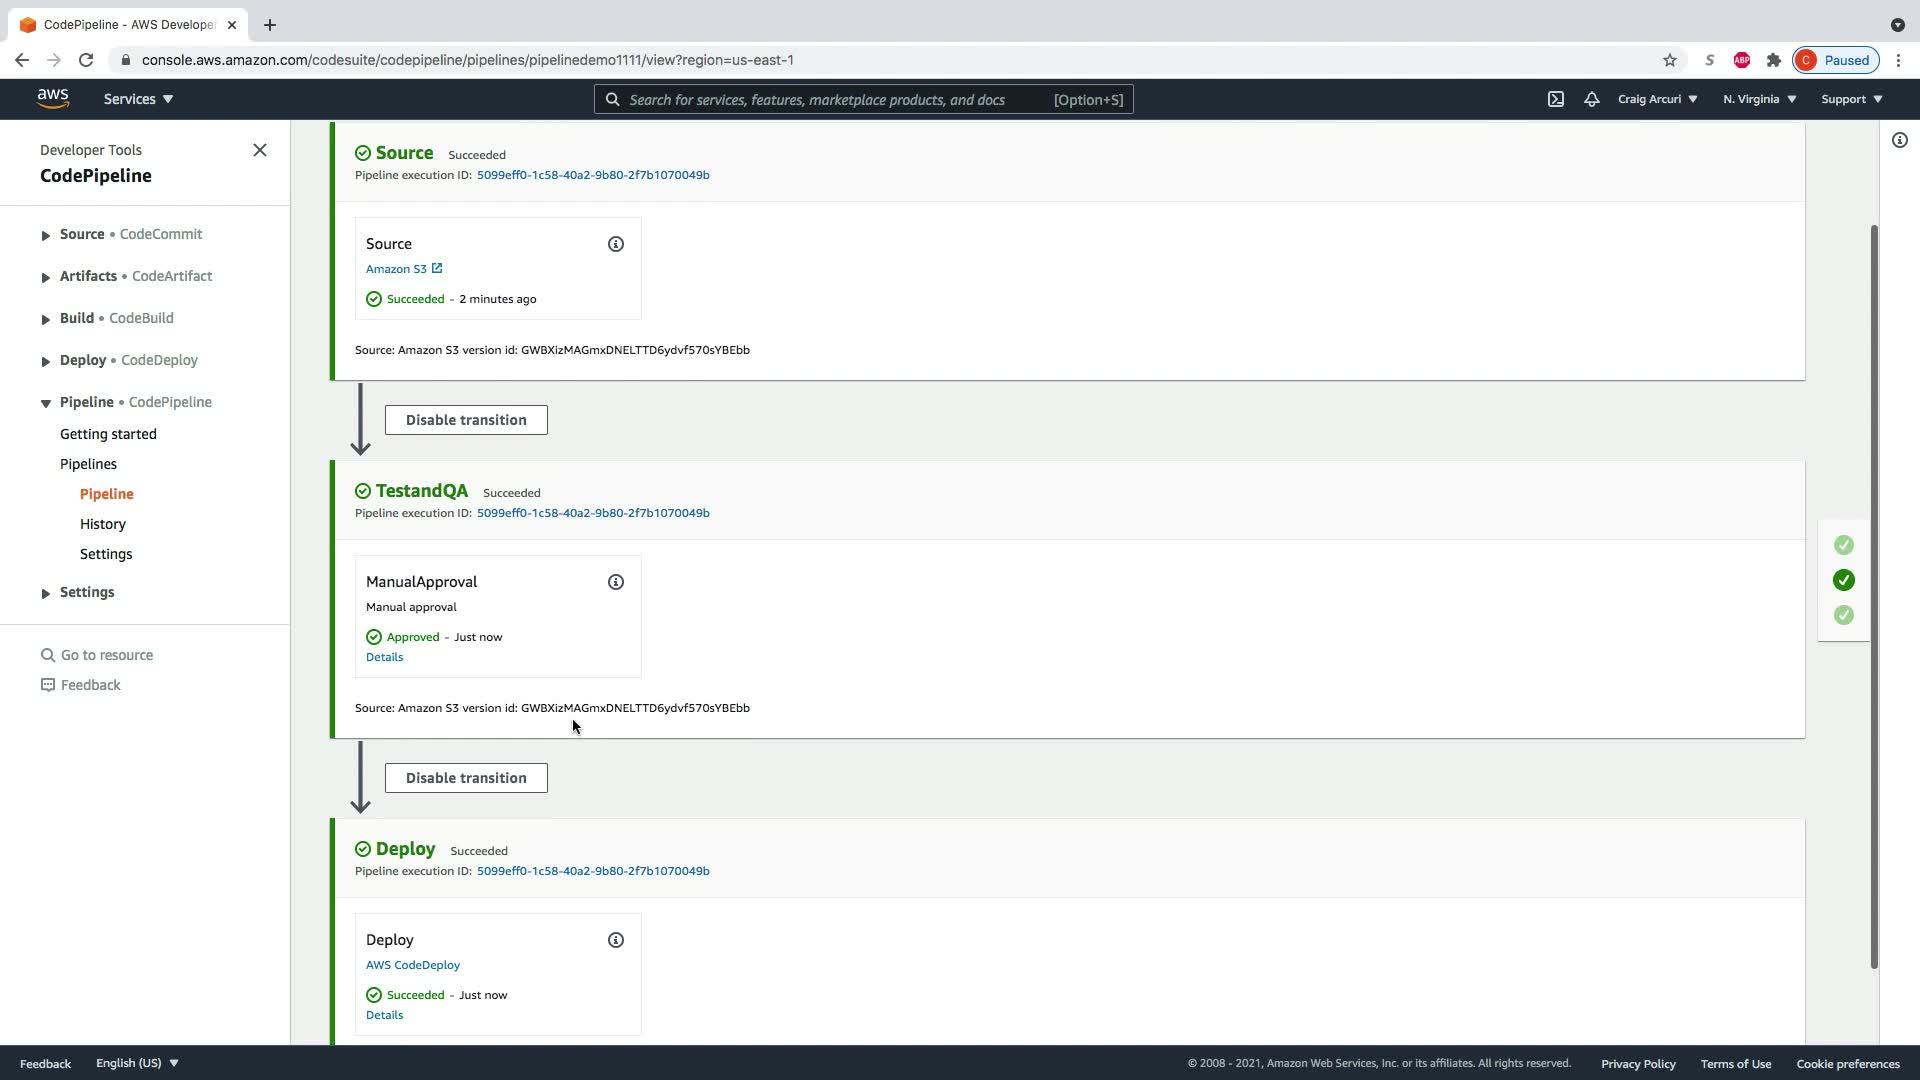Image resolution: width=1920 pixels, height=1080 pixels.
Task: Collapse Pipeline CodePipeline tree section
Action: click(x=46, y=403)
